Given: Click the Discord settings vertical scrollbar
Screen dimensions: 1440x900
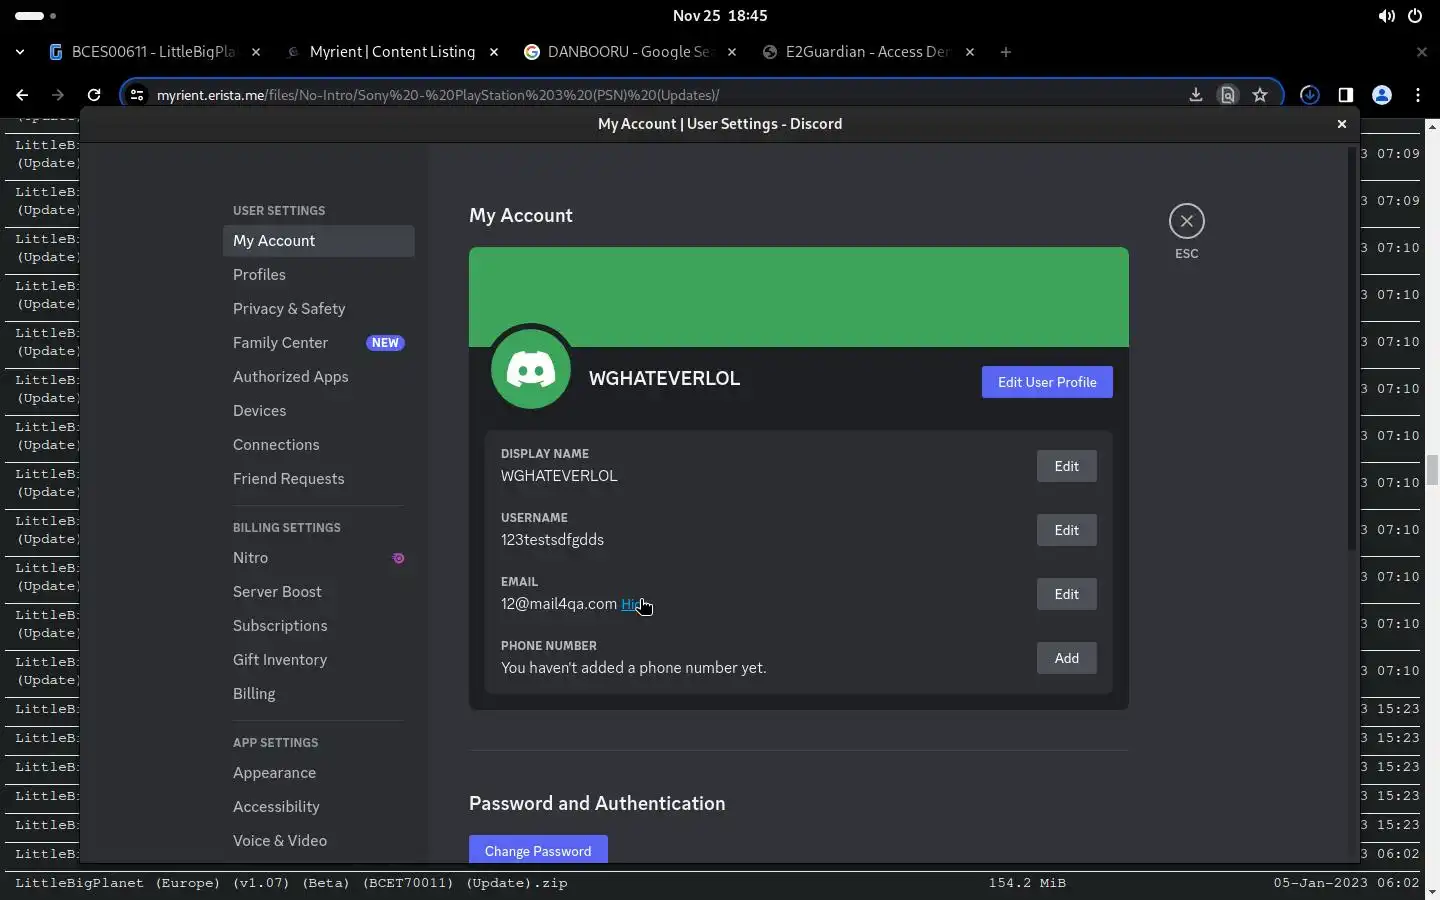Looking at the screenshot, I should (x=1352, y=348).
